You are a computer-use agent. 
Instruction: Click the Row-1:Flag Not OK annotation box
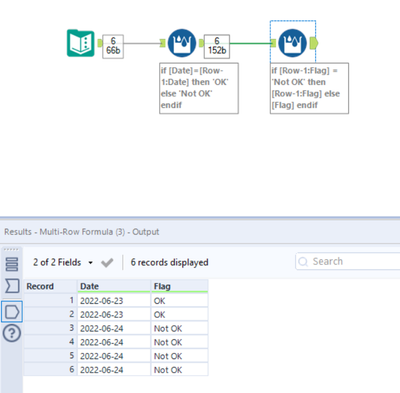tap(309, 88)
